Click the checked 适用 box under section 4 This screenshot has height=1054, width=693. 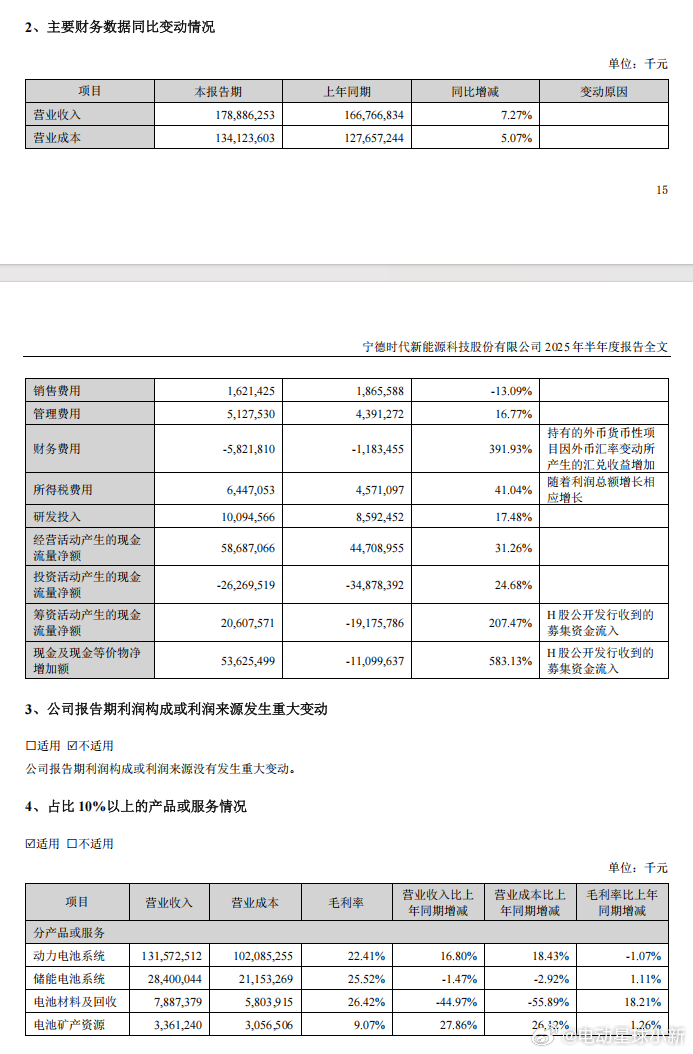click(x=30, y=844)
